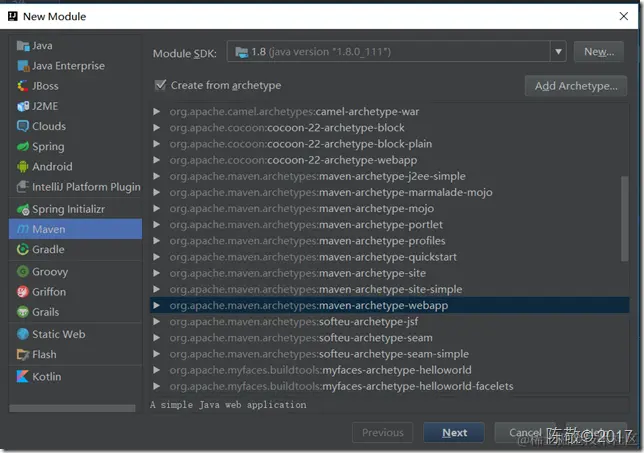
Task: Expand maven-archetype-webapp node arrow
Action: (x=156, y=306)
